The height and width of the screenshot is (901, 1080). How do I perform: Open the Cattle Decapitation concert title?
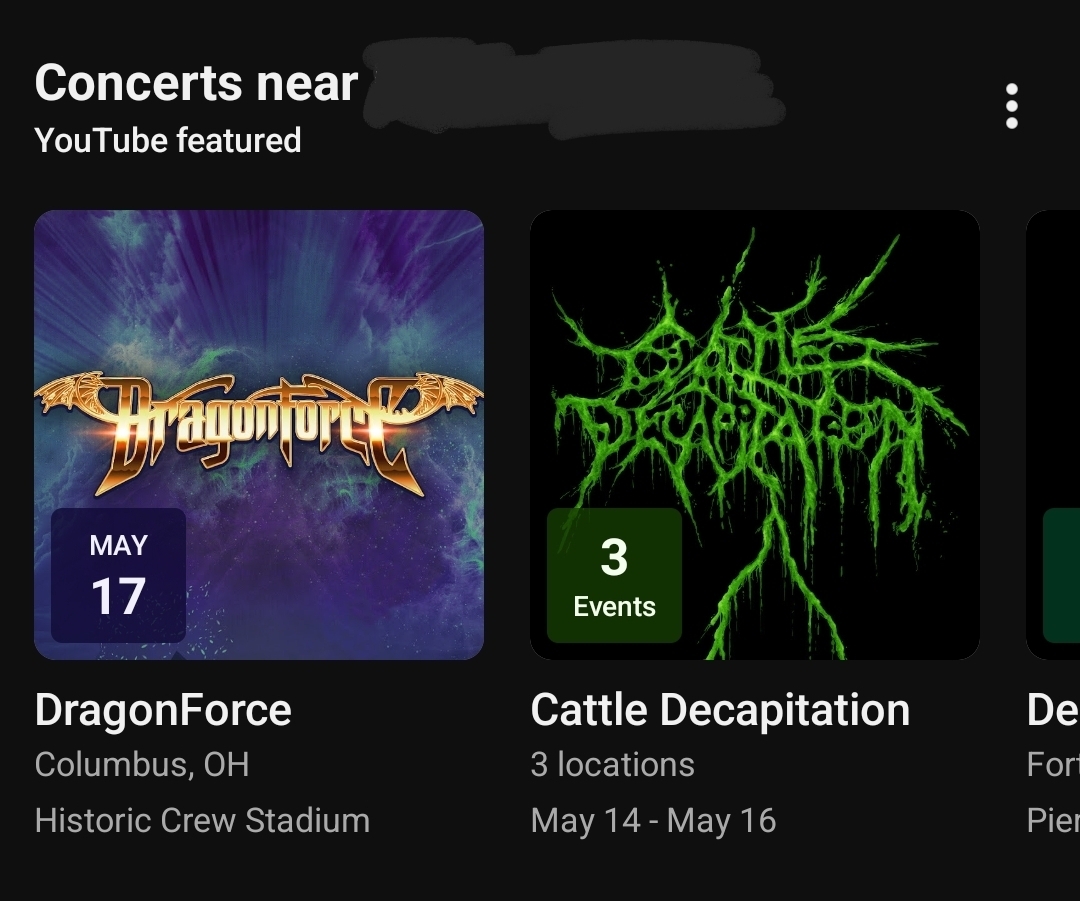pyautogui.click(x=720, y=710)
